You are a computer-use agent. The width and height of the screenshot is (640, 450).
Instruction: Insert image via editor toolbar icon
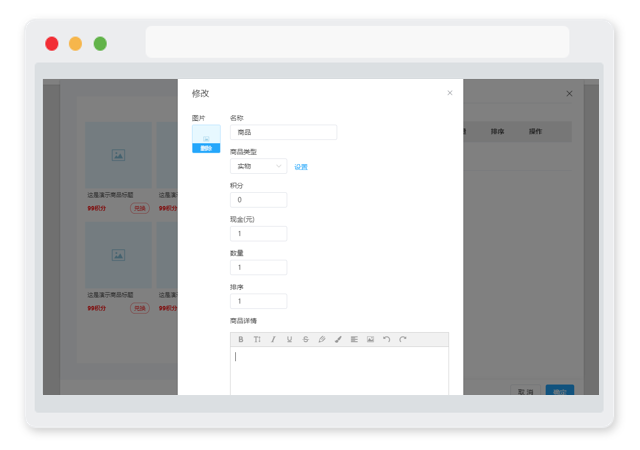tap(370, 339)
